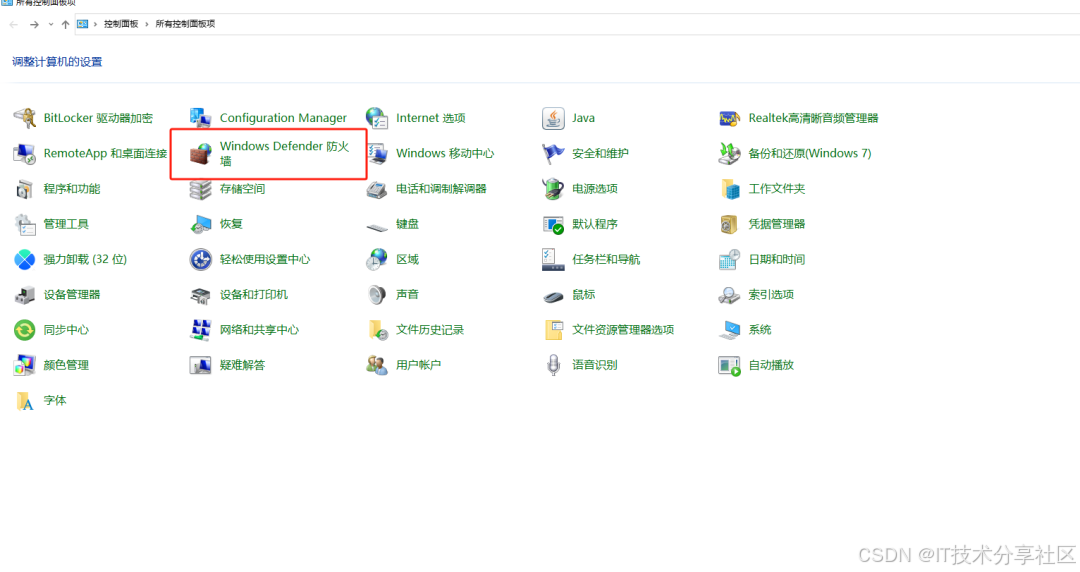Click the 键盘 keyboard icon
Viewport: 1080px width, 572px height.
(377, 225)
